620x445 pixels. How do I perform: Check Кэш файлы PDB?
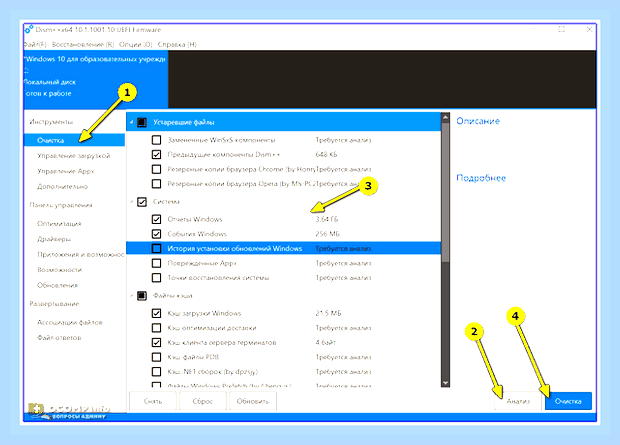point(157,357)
